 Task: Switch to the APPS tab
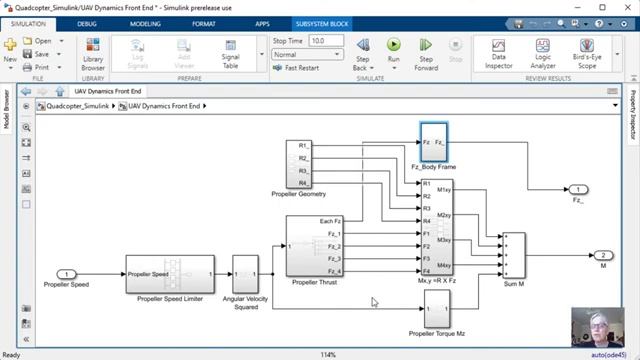click(262, 24)
